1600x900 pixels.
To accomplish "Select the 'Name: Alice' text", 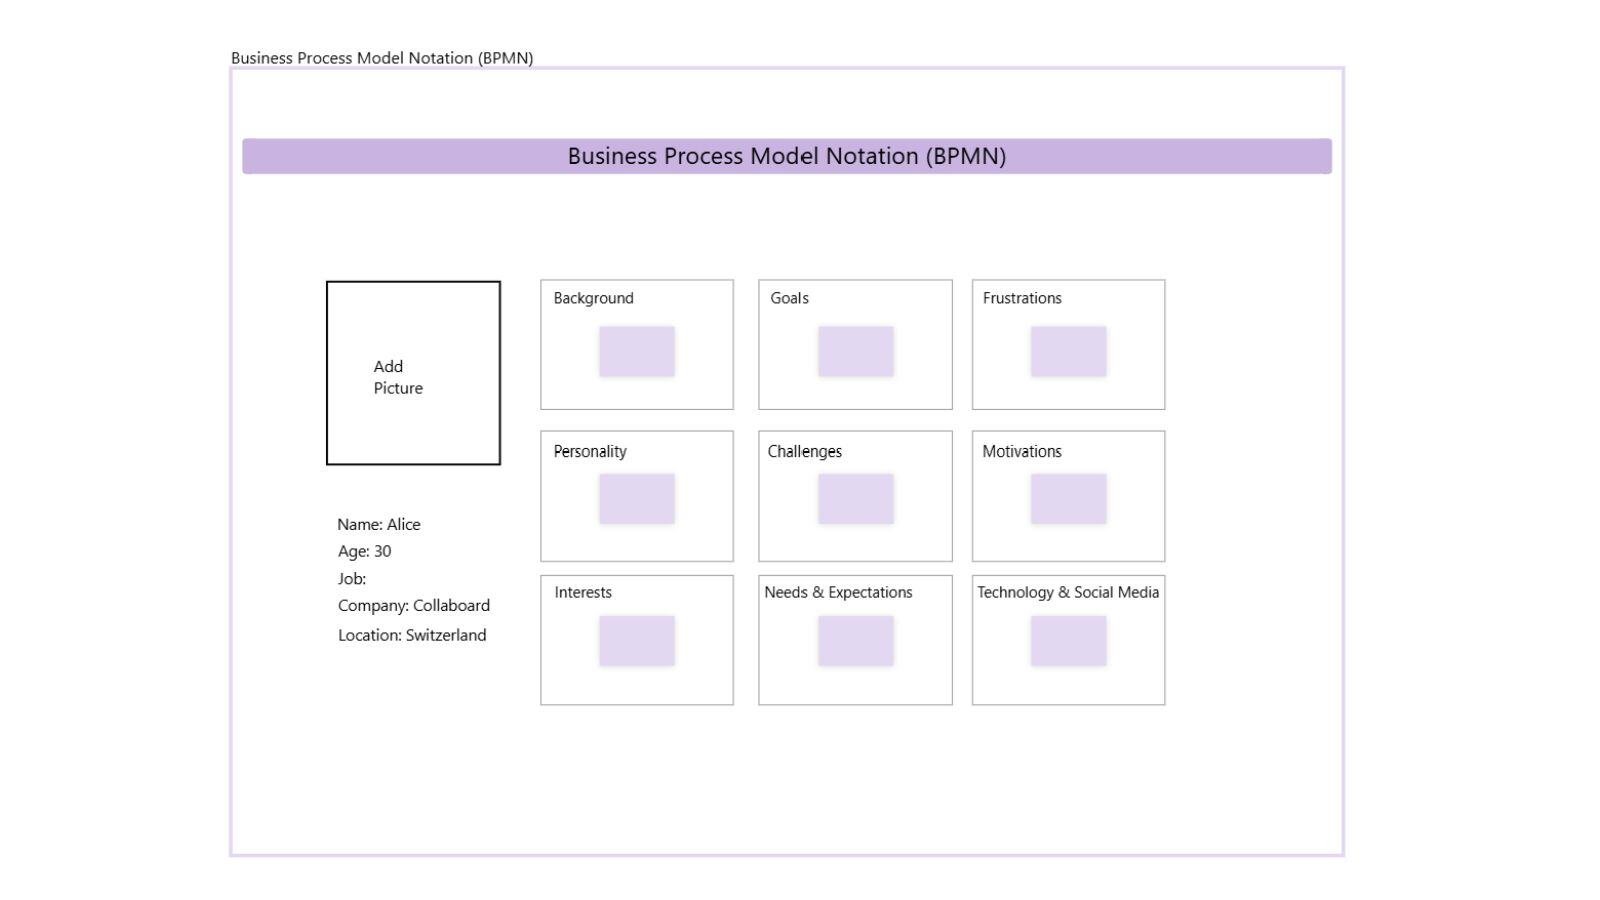I will click(379, 524).
